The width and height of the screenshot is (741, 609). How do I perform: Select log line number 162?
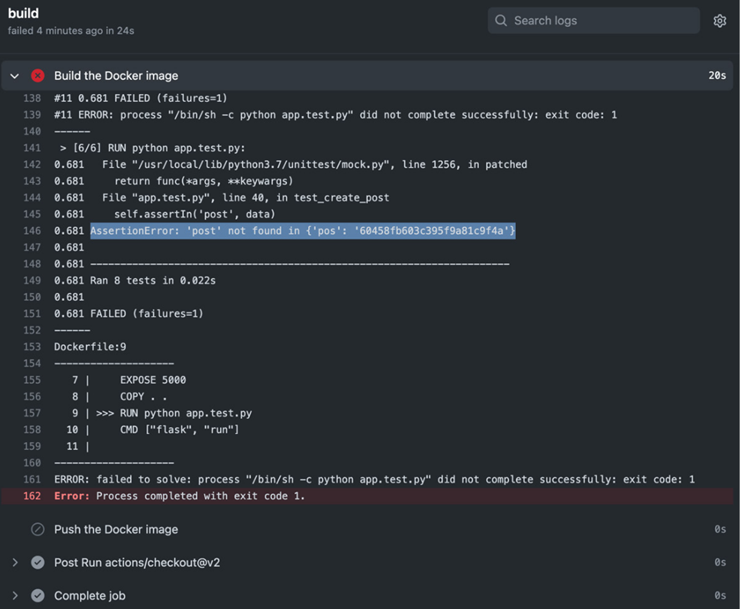[32, 496]
